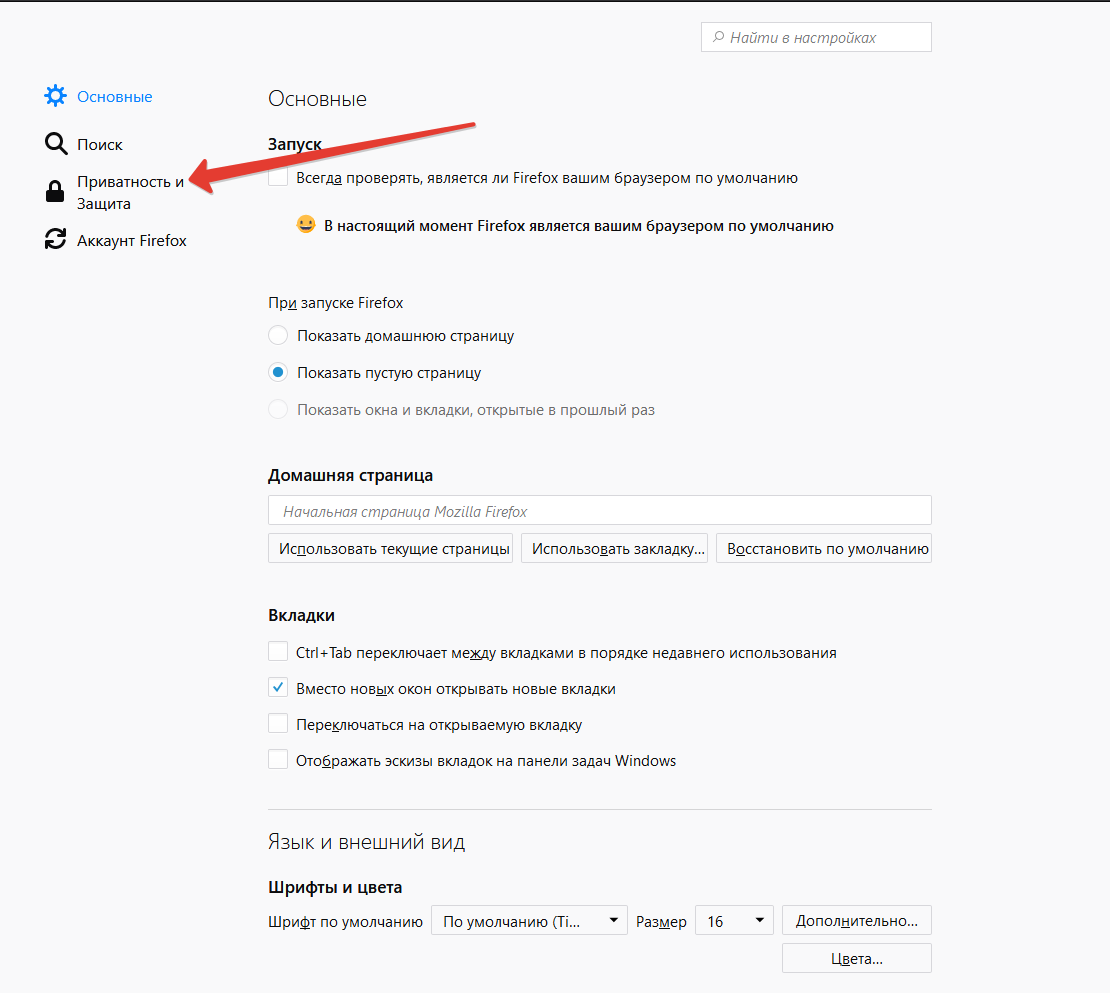Screen dimensions: 1110x993
Task: Open the default font dropdown
Action: [x=530, y=921]
